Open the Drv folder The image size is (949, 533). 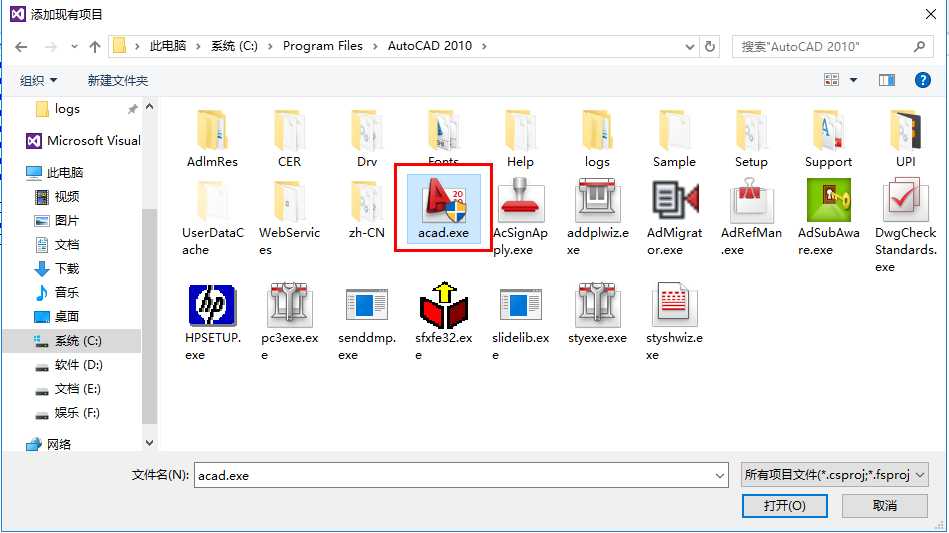(367, 130)
